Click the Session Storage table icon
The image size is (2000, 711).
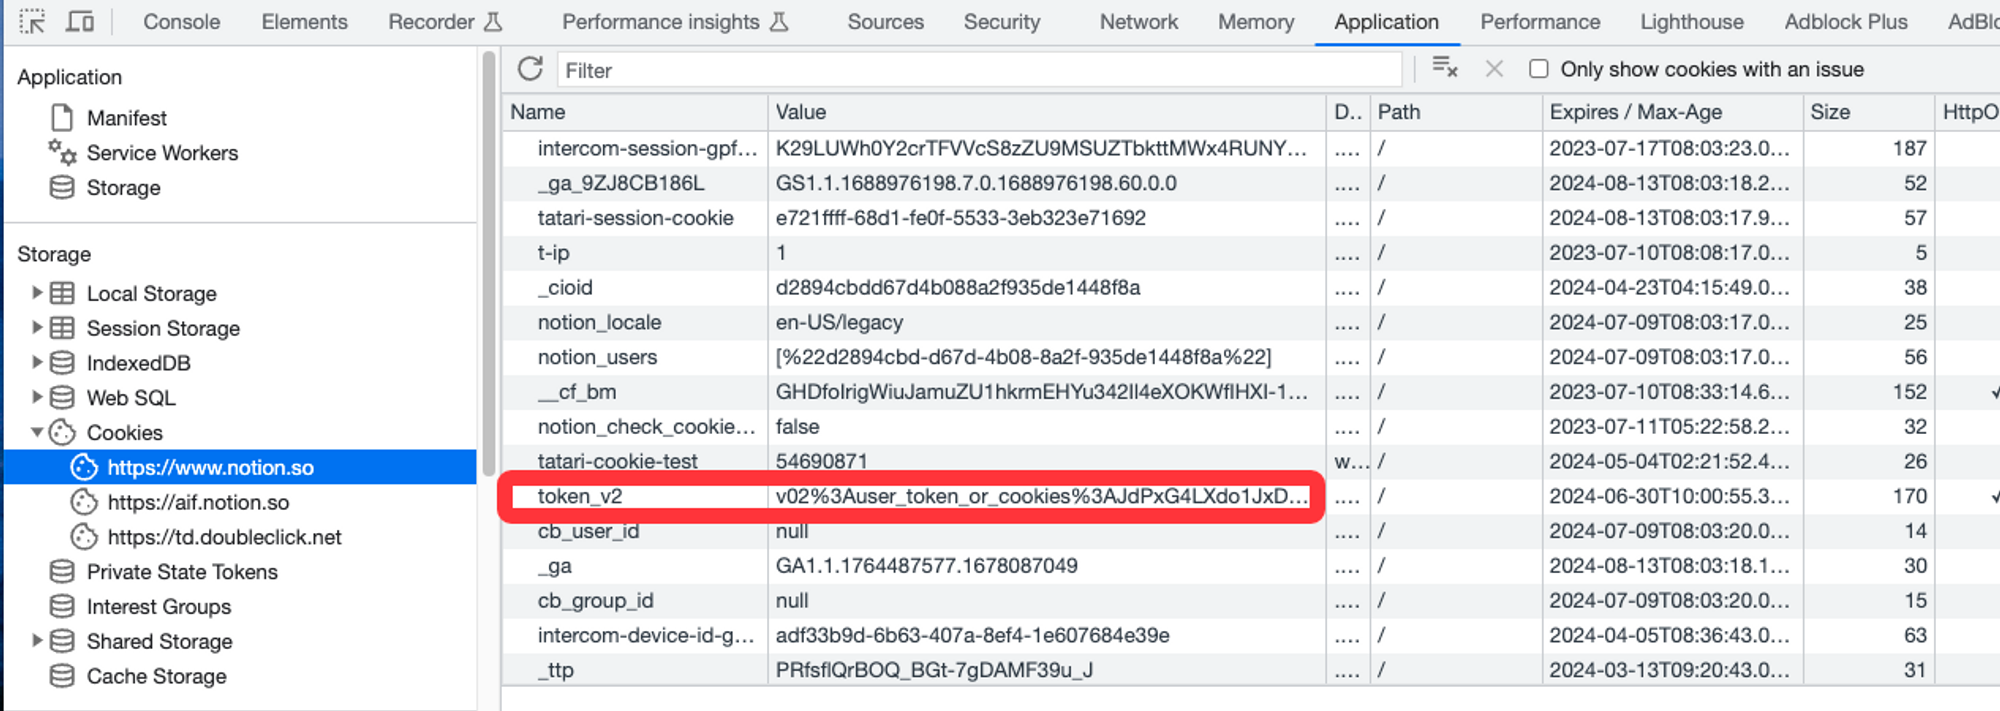pyautogui.click(x=62, y=328)
